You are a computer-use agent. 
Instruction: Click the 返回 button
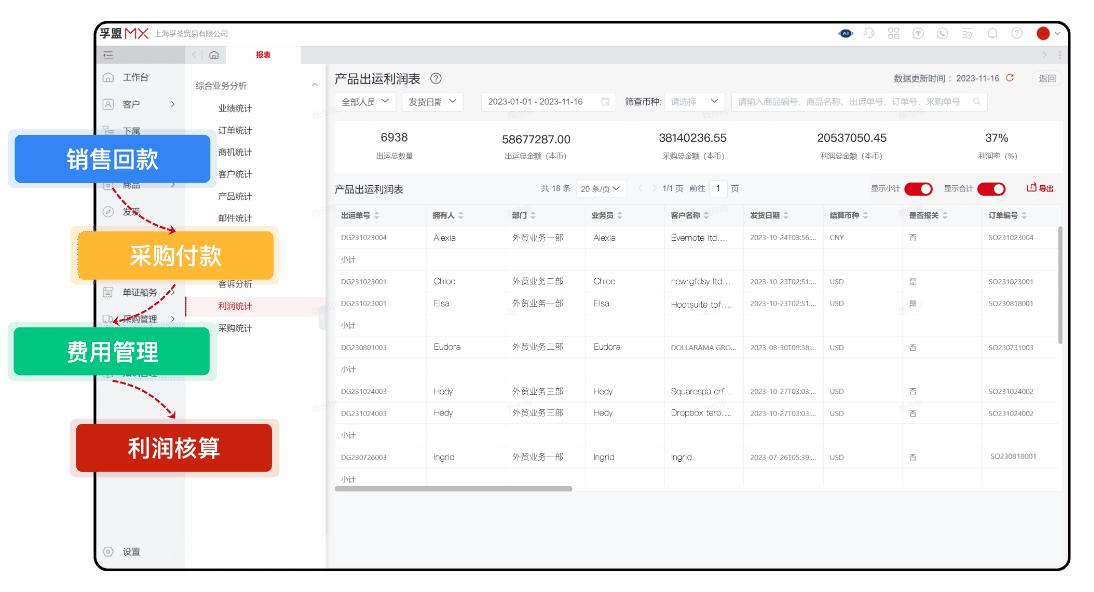[1046, 78]
